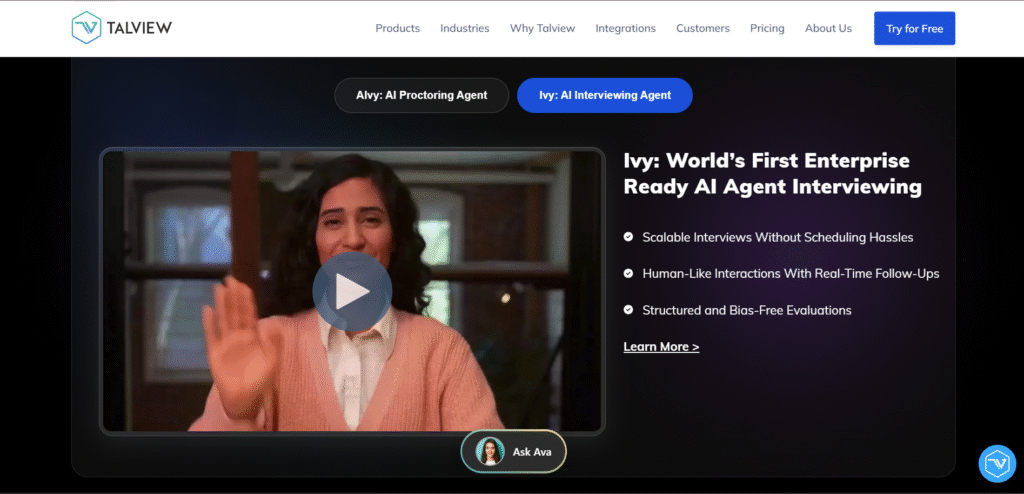The image size is (1024, 494).
Task: Click Ava's avatar in Ask Ava button
Action: 490,451
